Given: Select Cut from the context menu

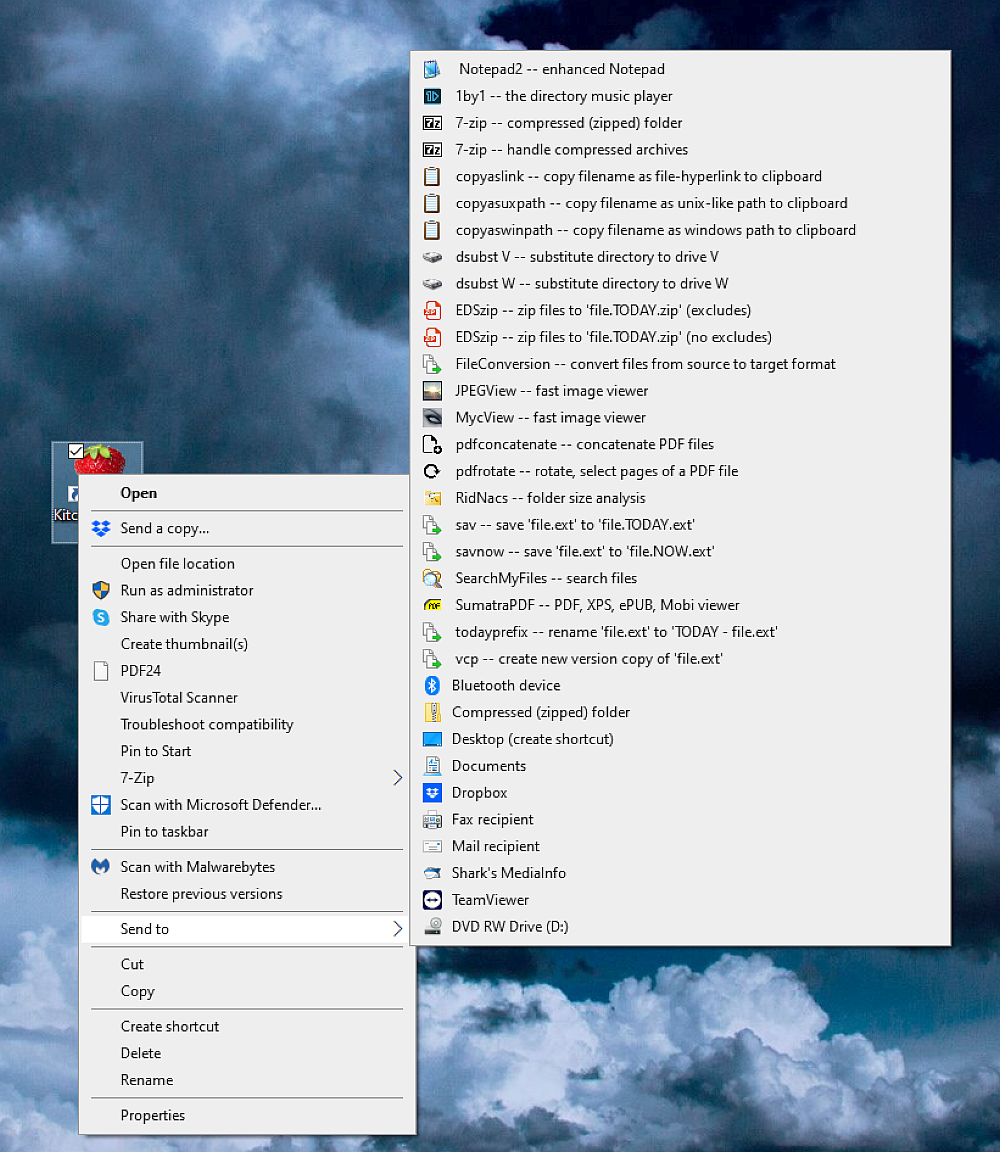Looking at the screenshot, I should pyautogui.click(x=247, y=965).
